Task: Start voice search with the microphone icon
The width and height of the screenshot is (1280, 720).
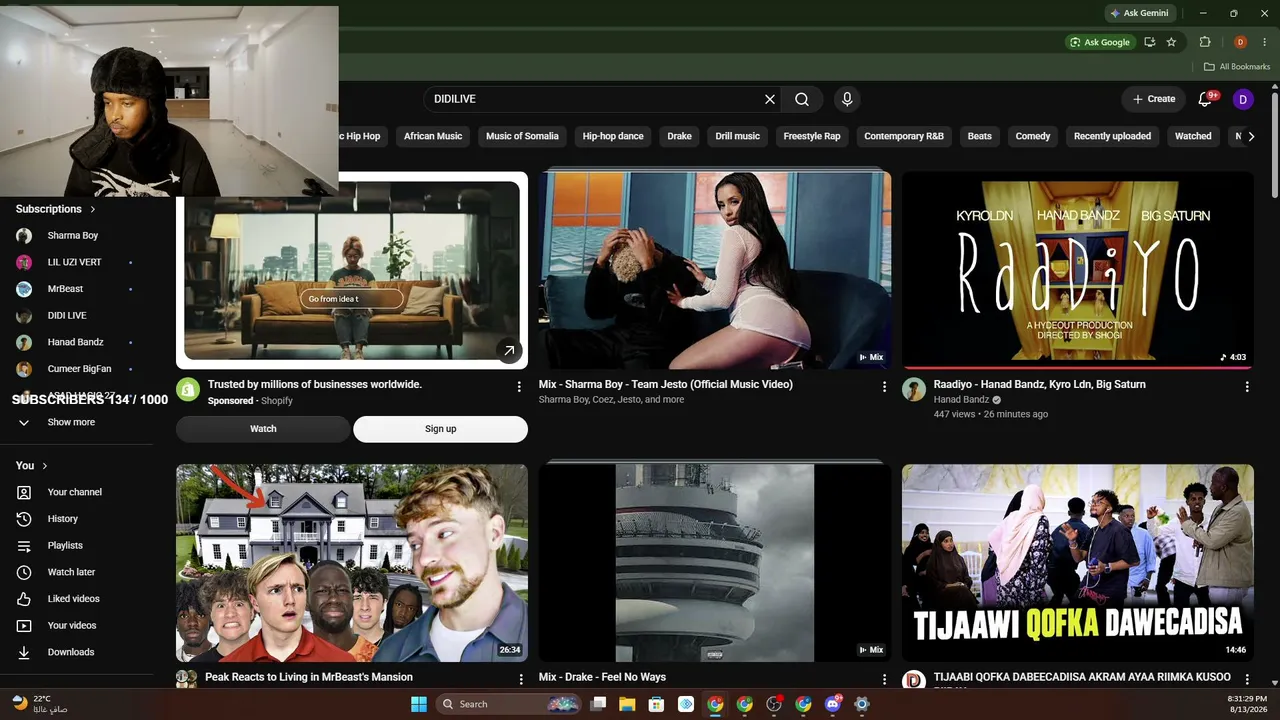Action: (847, 99)
